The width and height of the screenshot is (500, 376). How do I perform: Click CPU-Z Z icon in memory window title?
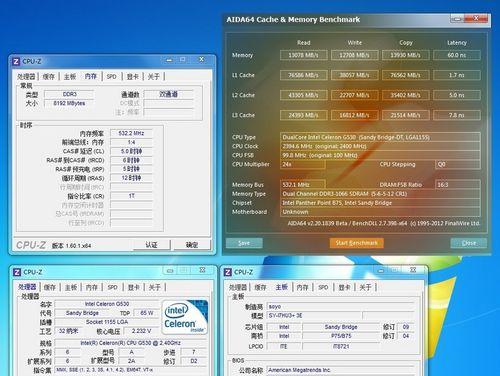[x=16, y=62]
